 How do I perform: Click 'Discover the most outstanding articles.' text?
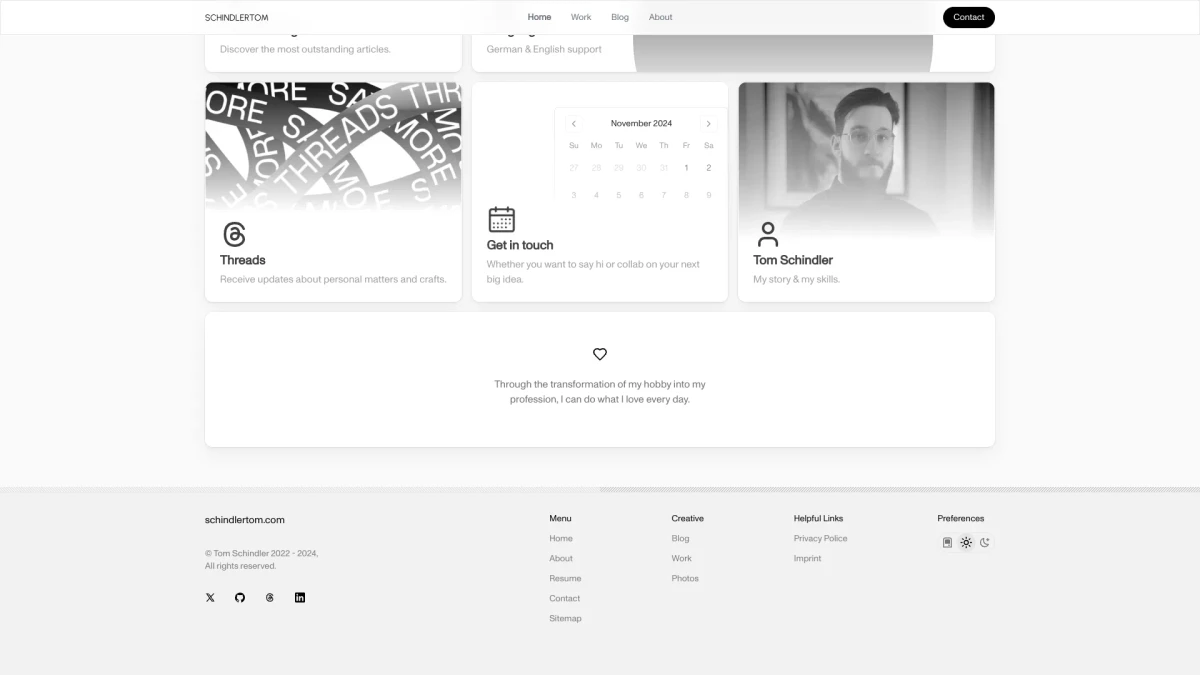pyautogui.click(x=305, y=49)
